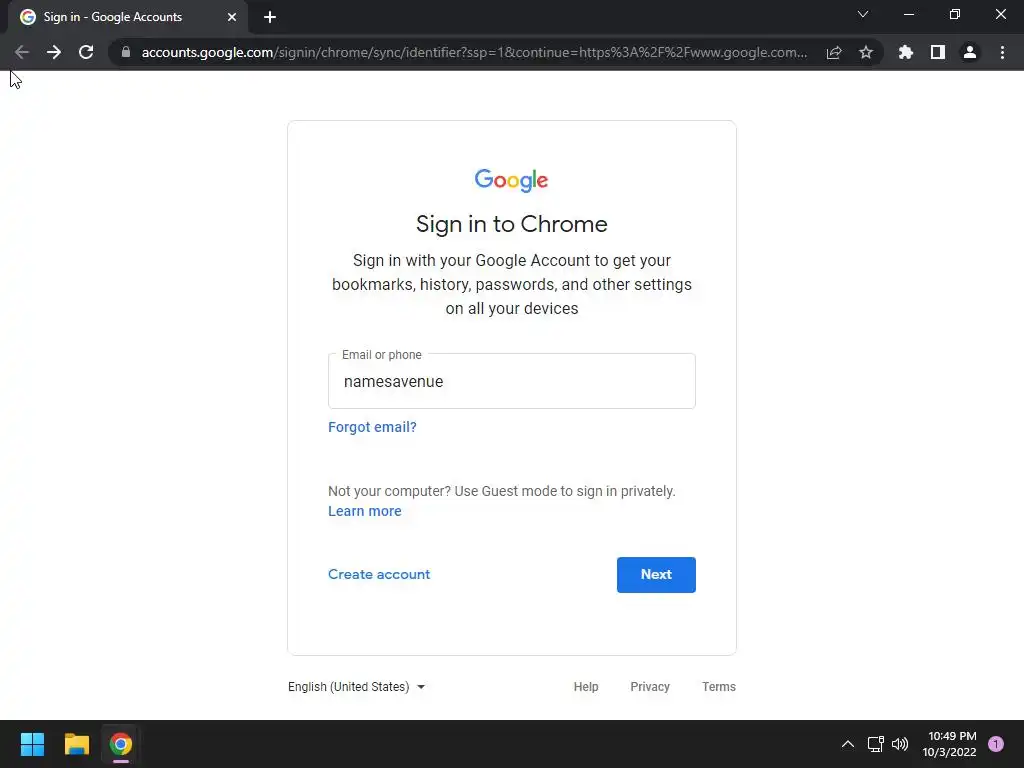This screenshot has width=1024, height=768.
Task: Open the Extensions puzzle icon
Action: pos(906,52)
